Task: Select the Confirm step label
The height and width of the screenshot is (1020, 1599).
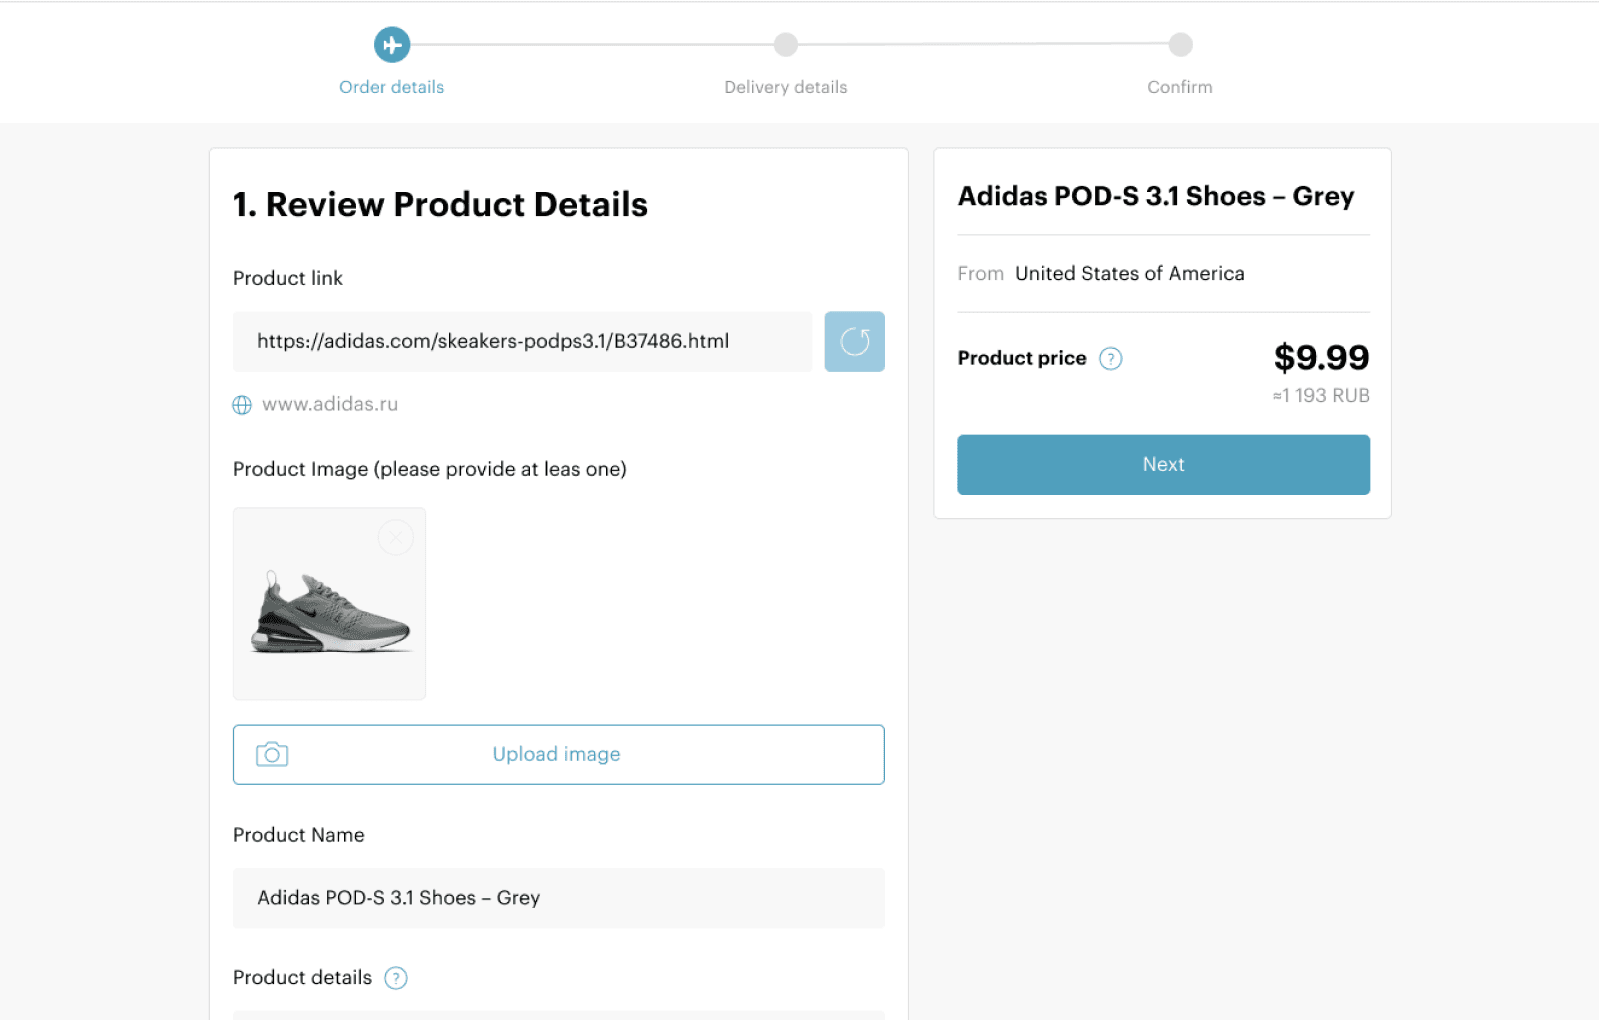Action: [1180, 87]
